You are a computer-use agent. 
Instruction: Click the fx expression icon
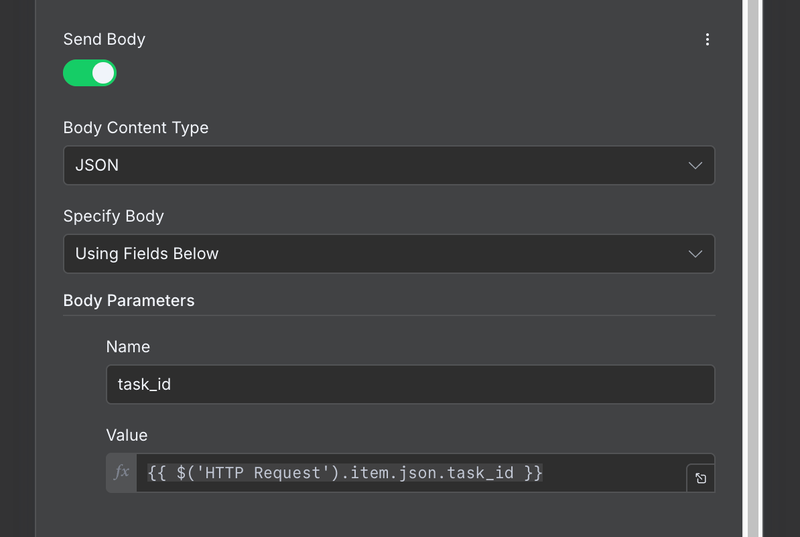[x=122, y=473]
